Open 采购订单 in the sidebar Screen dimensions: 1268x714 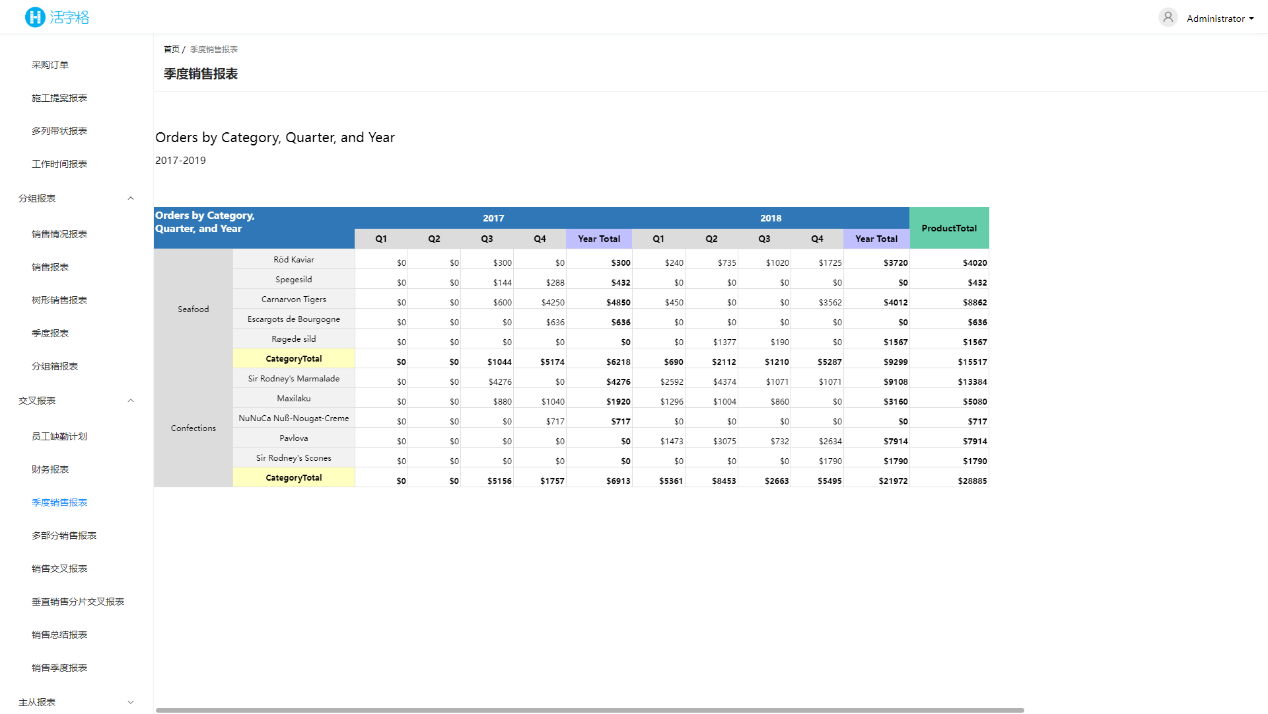point(50,65)
